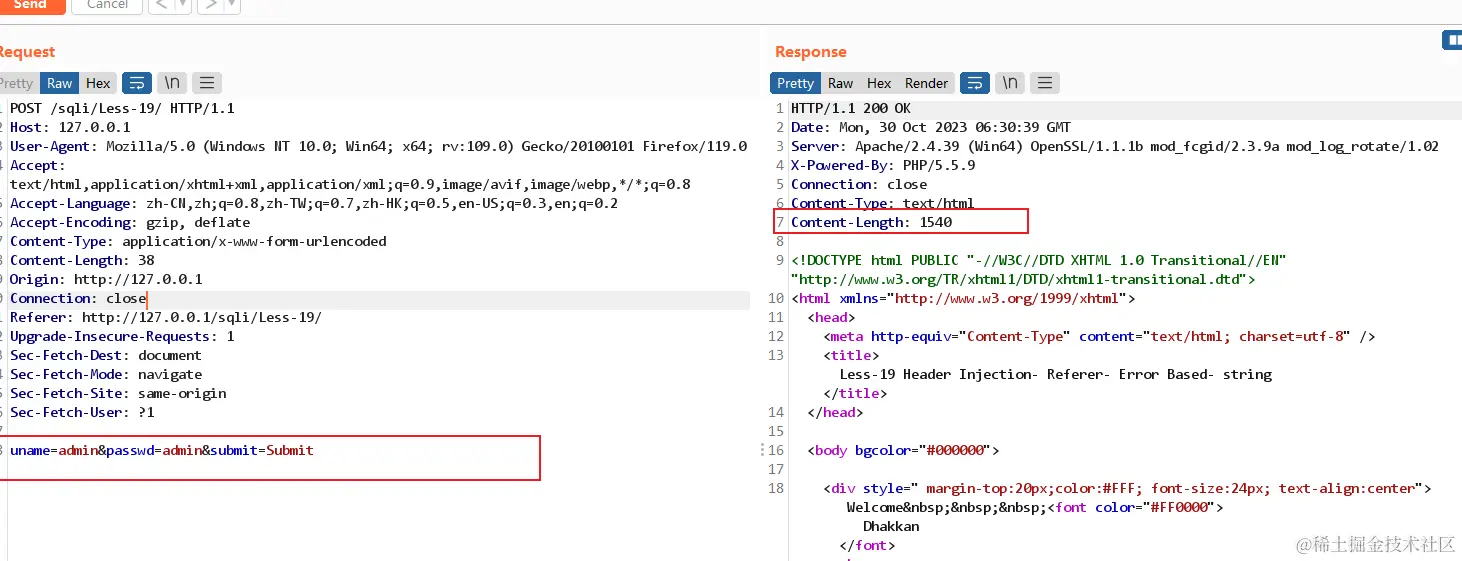1462x561 pixels.
Task: Toggle non-printable characters in Request panel
Action: pyautogui.click(x=172, y=83)
